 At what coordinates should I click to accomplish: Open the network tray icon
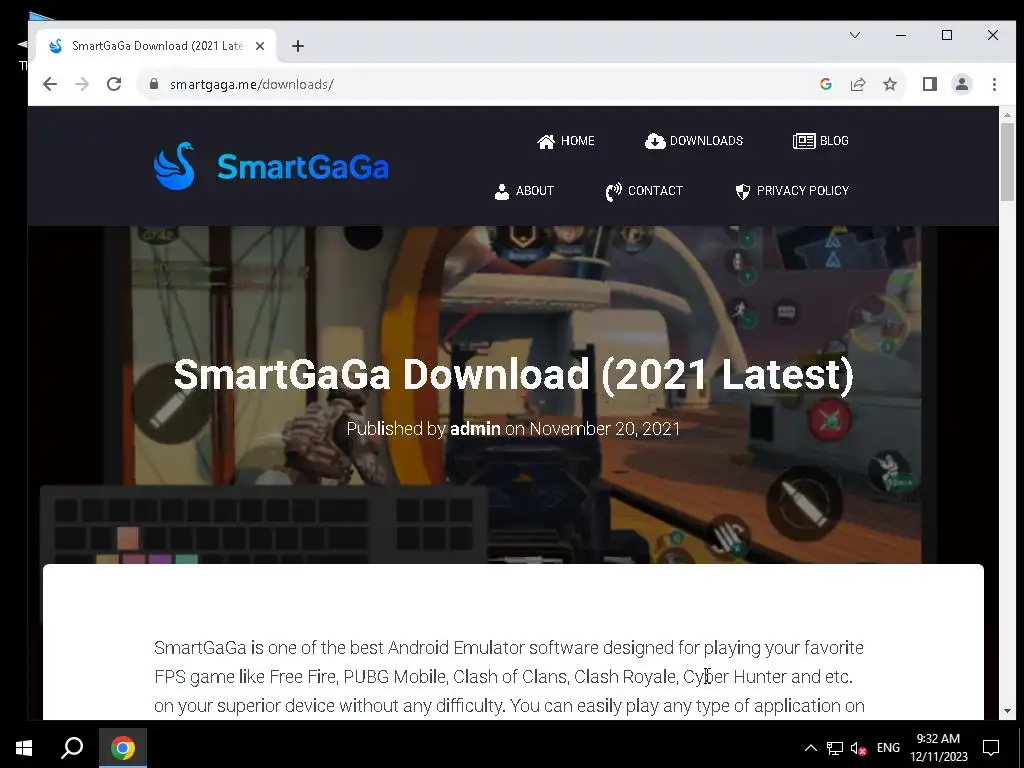(x=835, y=748)
